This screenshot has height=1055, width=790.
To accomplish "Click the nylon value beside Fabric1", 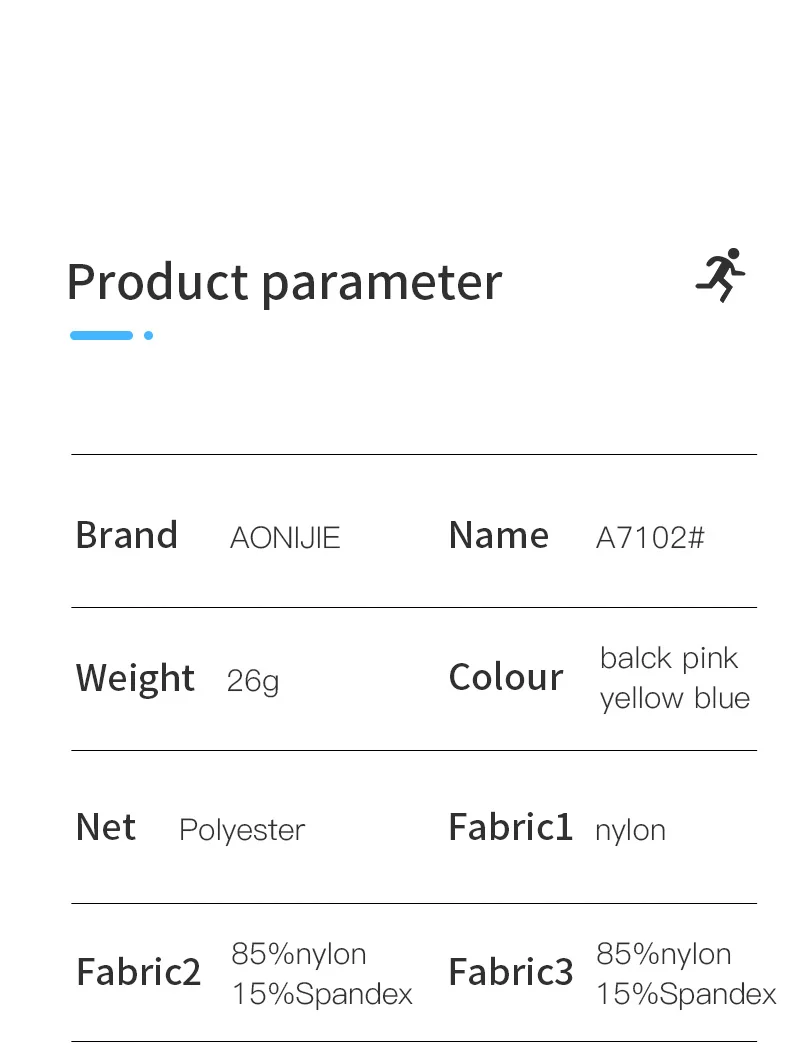I will [x=630, y=830].
